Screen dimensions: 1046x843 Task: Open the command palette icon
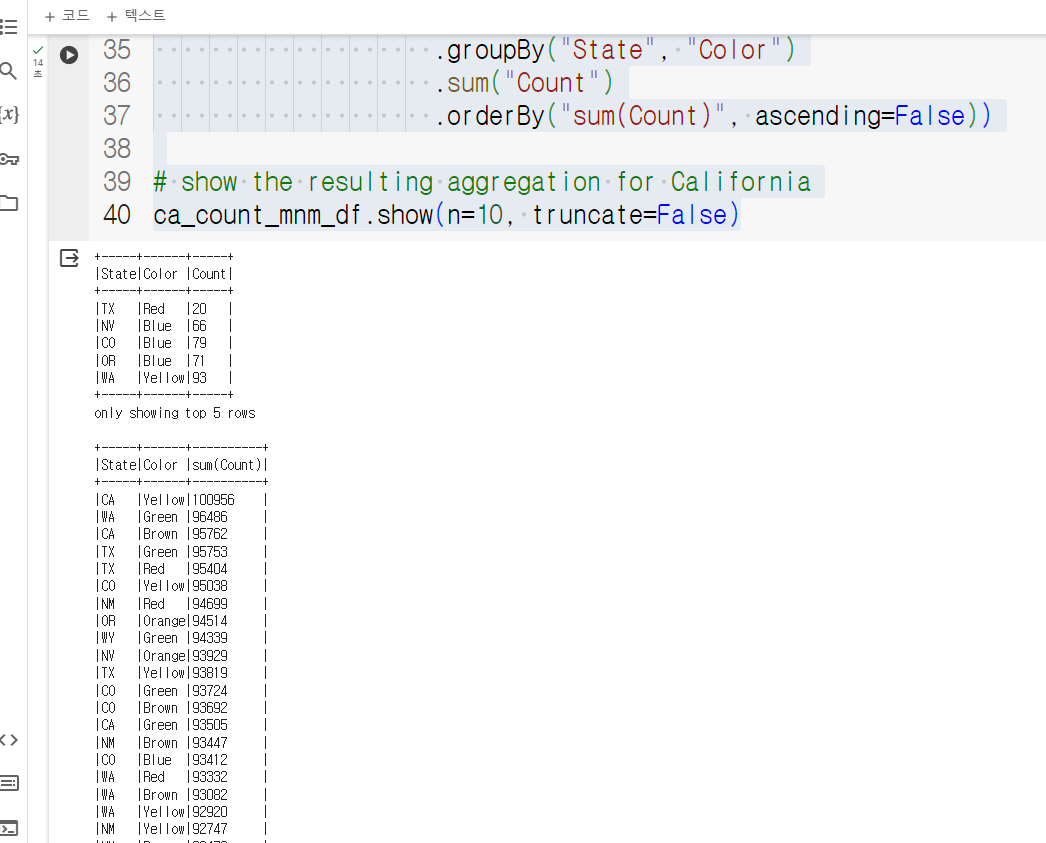pyautogui.click(x=9, y=783)
